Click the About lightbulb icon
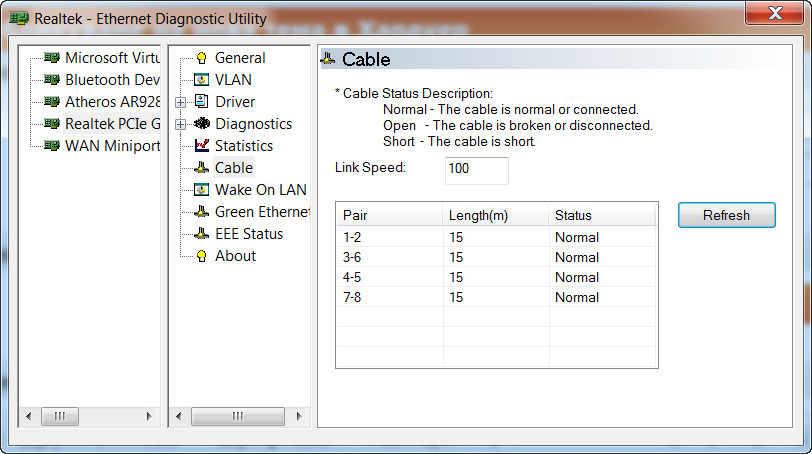 [x=201, y=256]
